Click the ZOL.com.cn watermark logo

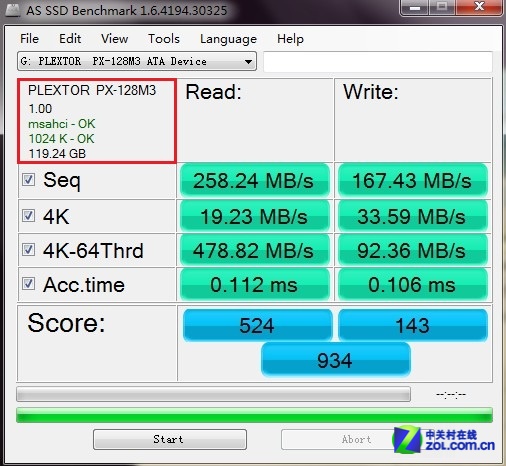pos(443,439)
